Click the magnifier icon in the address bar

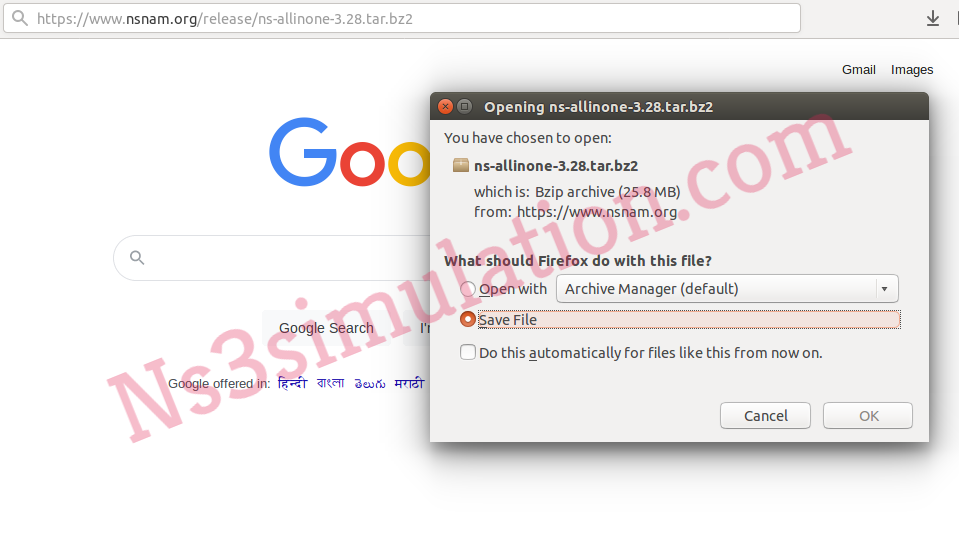coord(20,18)
